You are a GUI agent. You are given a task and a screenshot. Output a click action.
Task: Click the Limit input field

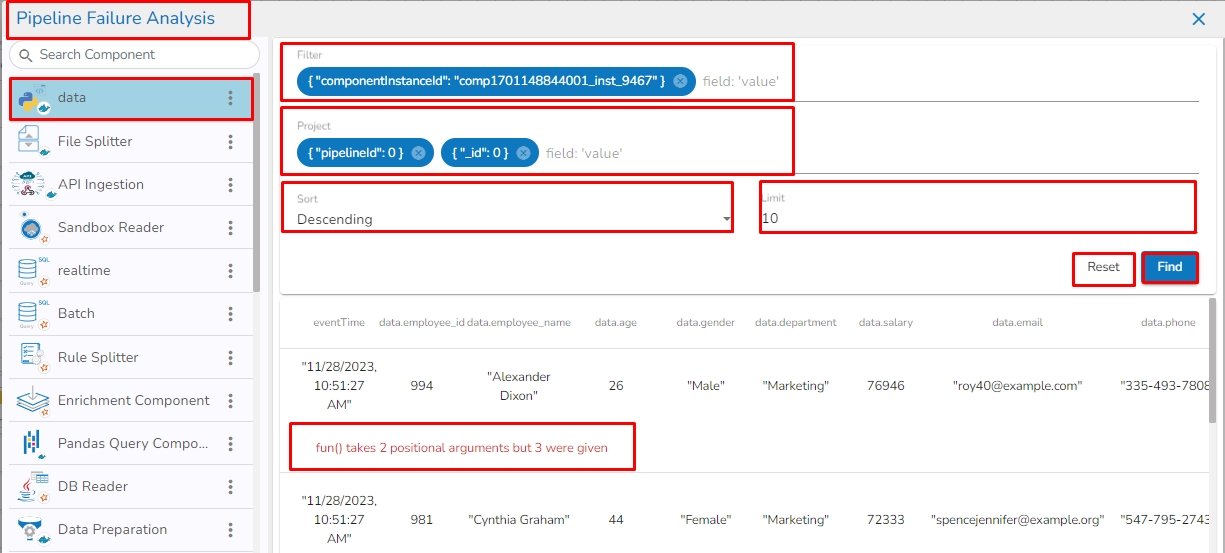[x=977, y=218]
